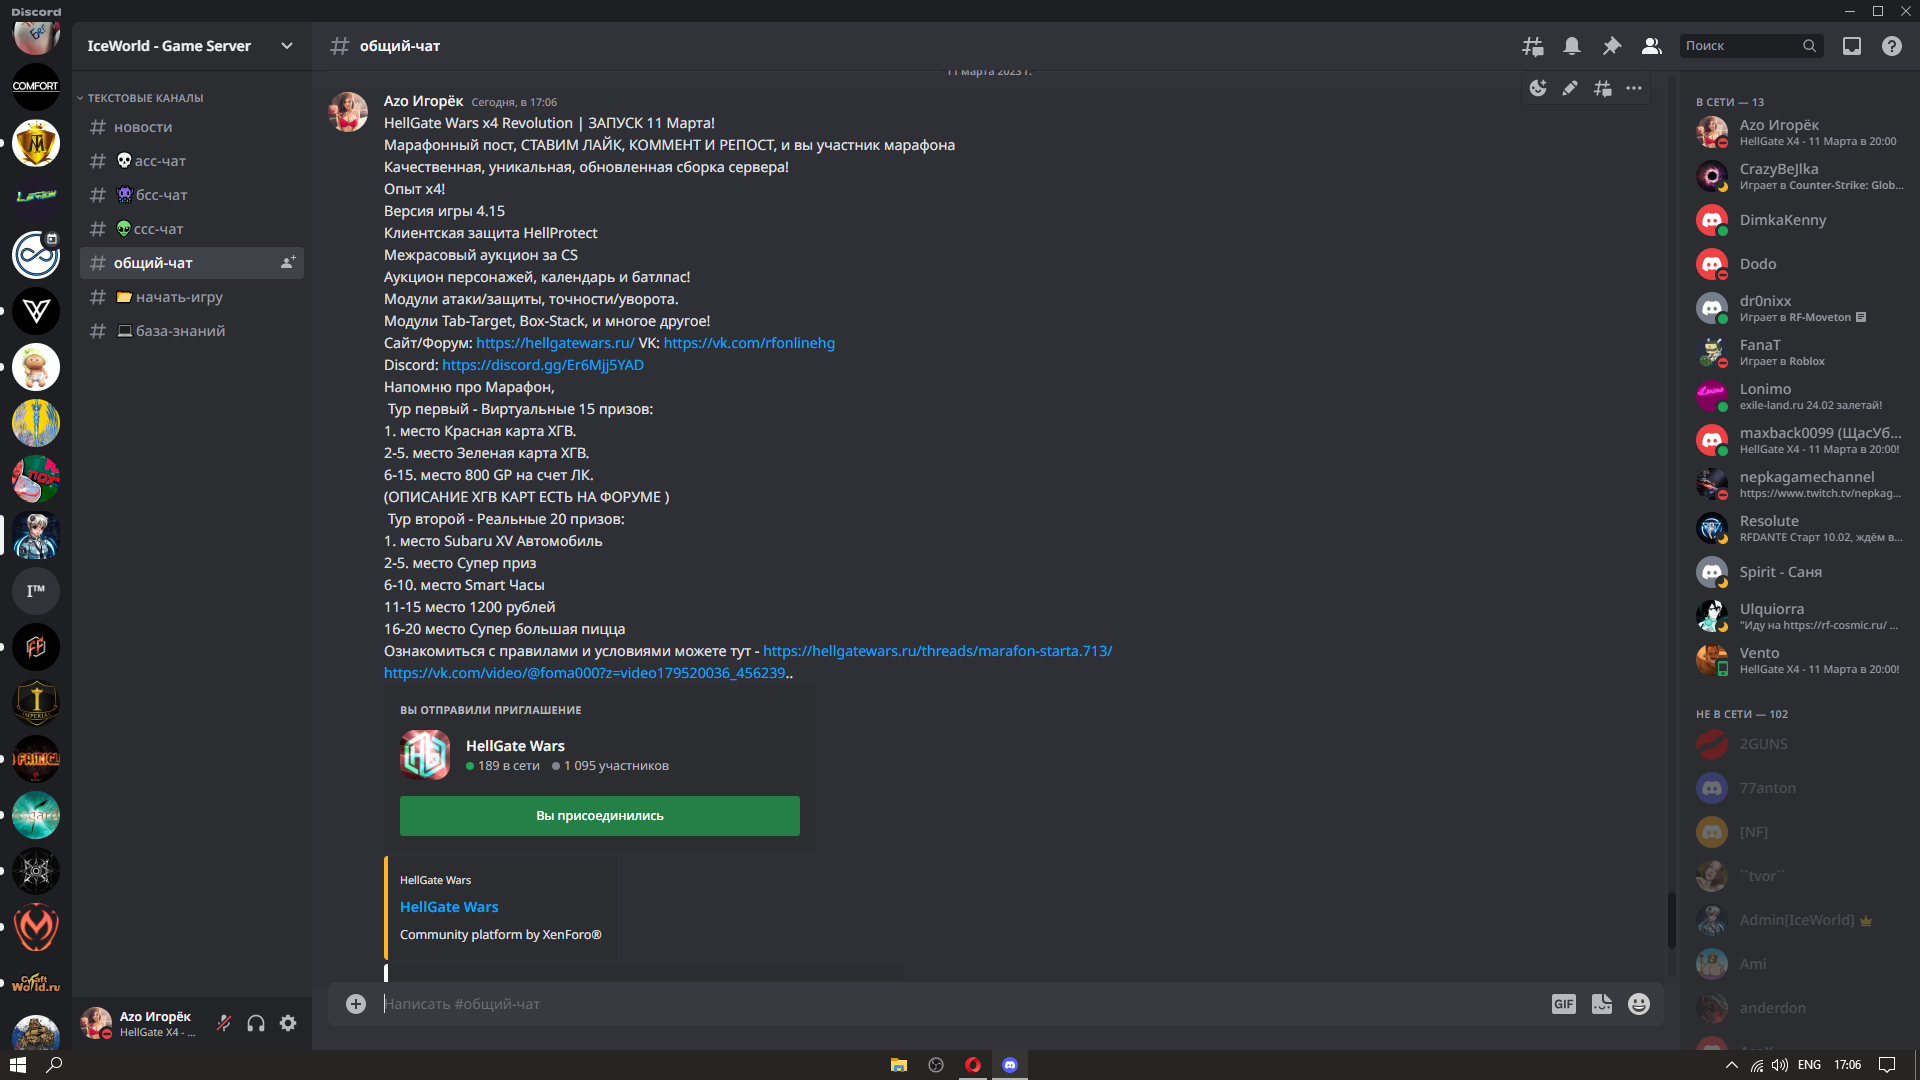Image resolution: width=1920 pixels, height=1080 pixels.
Task: Open the Threads icon in channel header
Action: pos(1532,46)
